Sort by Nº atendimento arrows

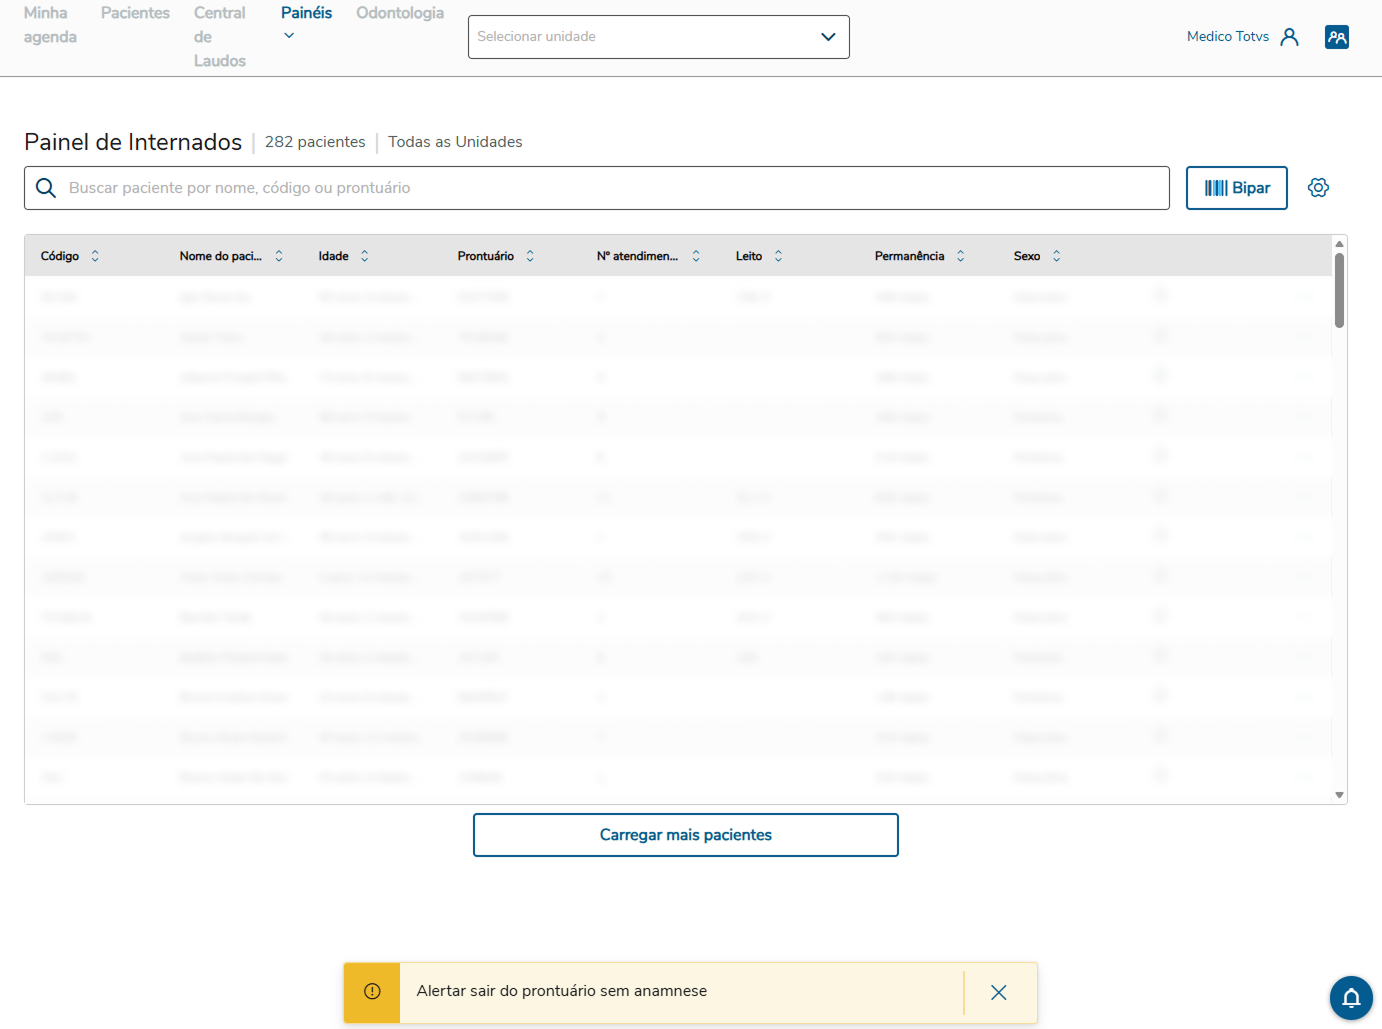(x=696, y=256)
